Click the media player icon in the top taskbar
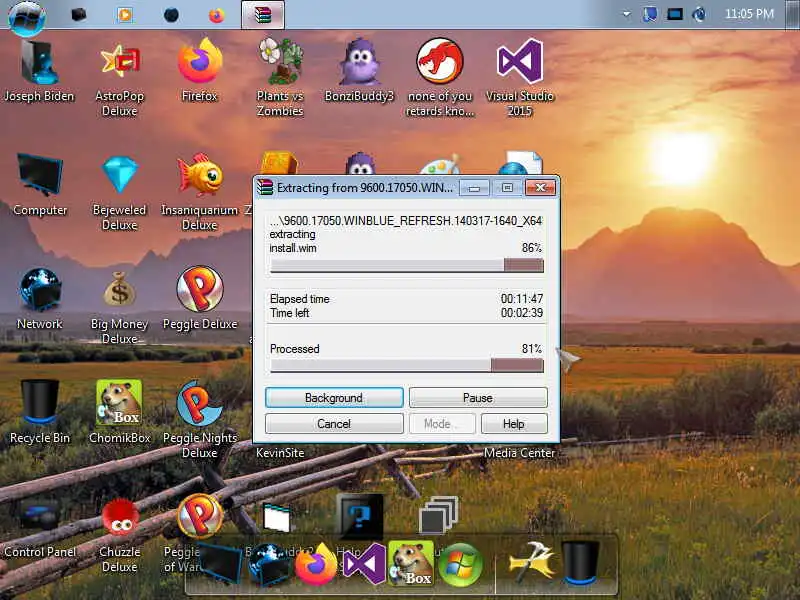The width and height of the screenshot is (800, 600). pyautogui.click(x=124, y=15)
